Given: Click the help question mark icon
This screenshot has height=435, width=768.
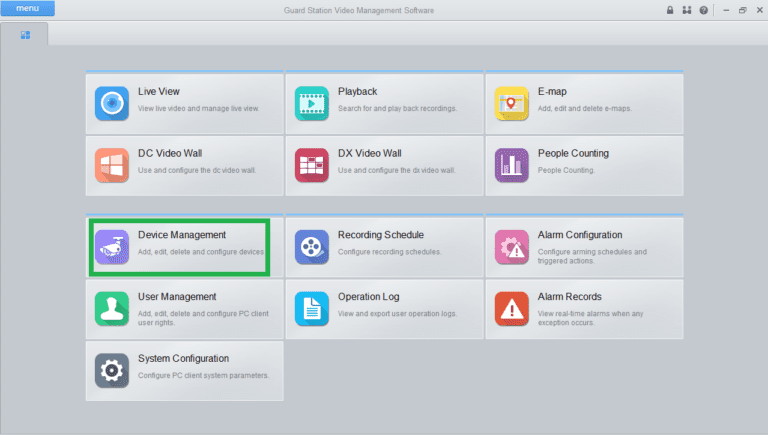Looking at the screenshot, I should coord(704,10).
